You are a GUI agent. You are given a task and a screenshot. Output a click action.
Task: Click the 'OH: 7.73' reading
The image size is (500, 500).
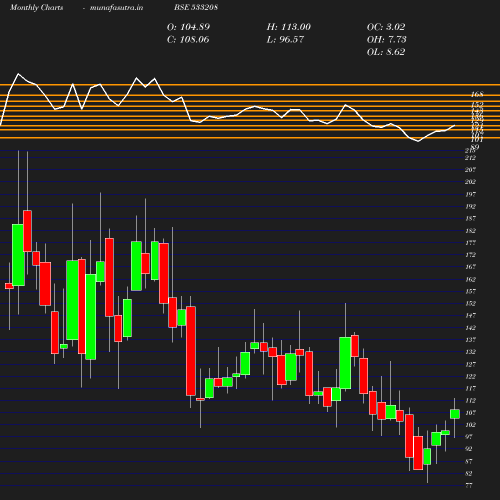tap(387, 40)
